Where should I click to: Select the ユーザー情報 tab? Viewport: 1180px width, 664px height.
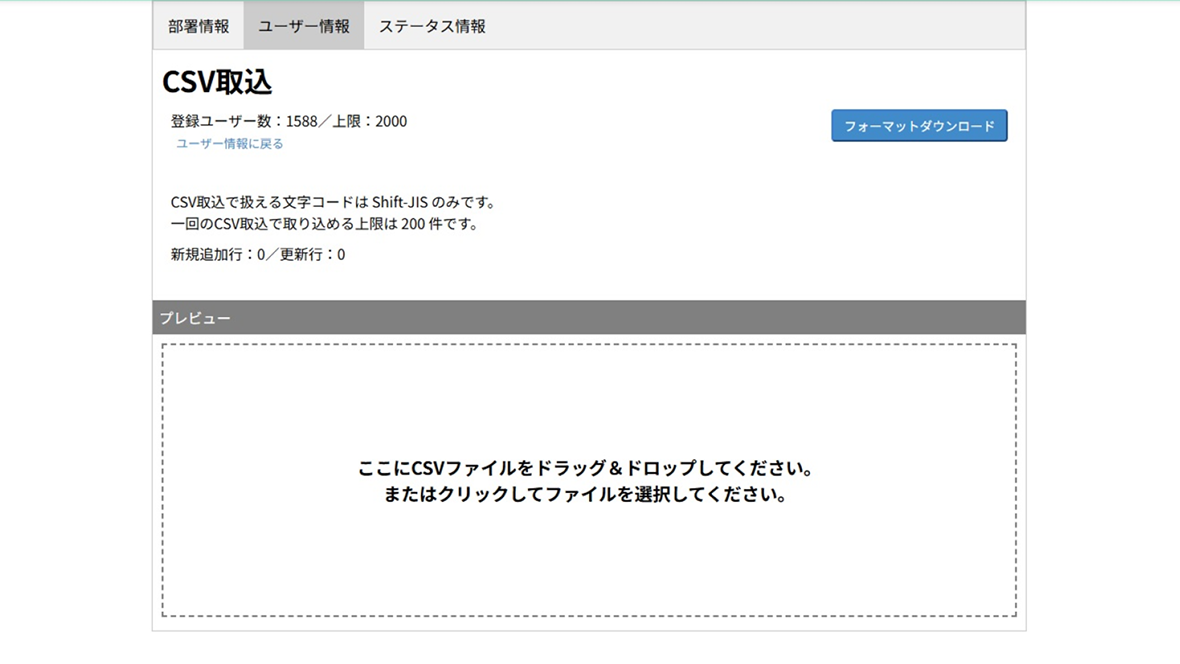(304, 26)
